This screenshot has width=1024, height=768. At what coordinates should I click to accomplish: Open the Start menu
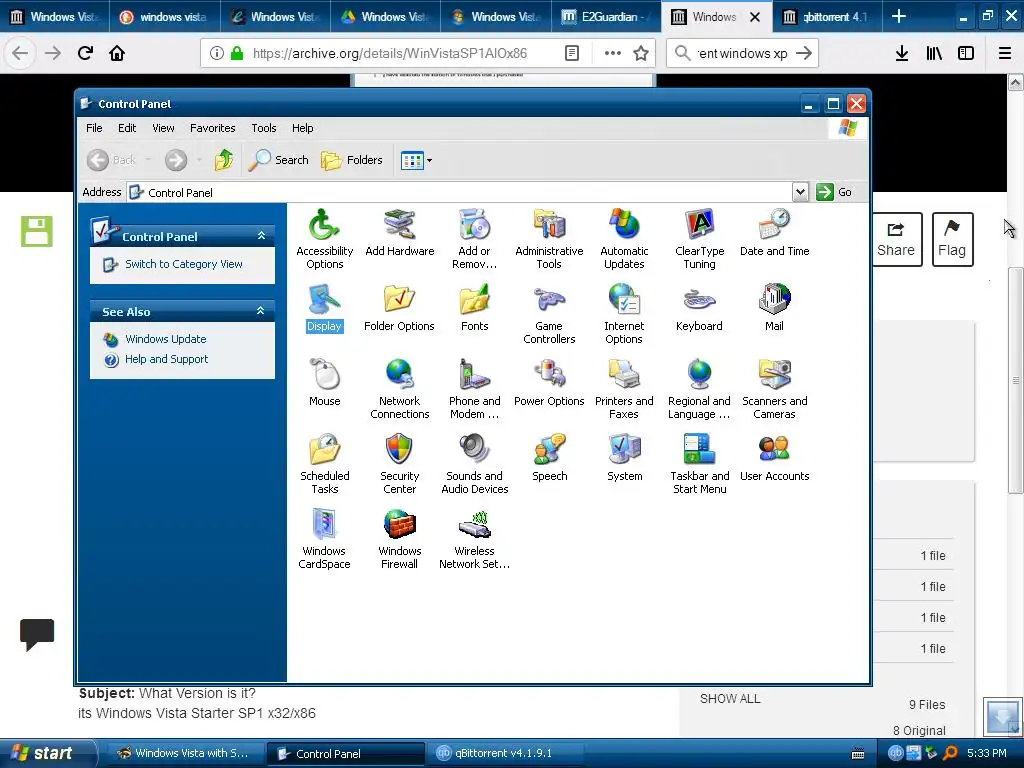[x=47, y=753]
